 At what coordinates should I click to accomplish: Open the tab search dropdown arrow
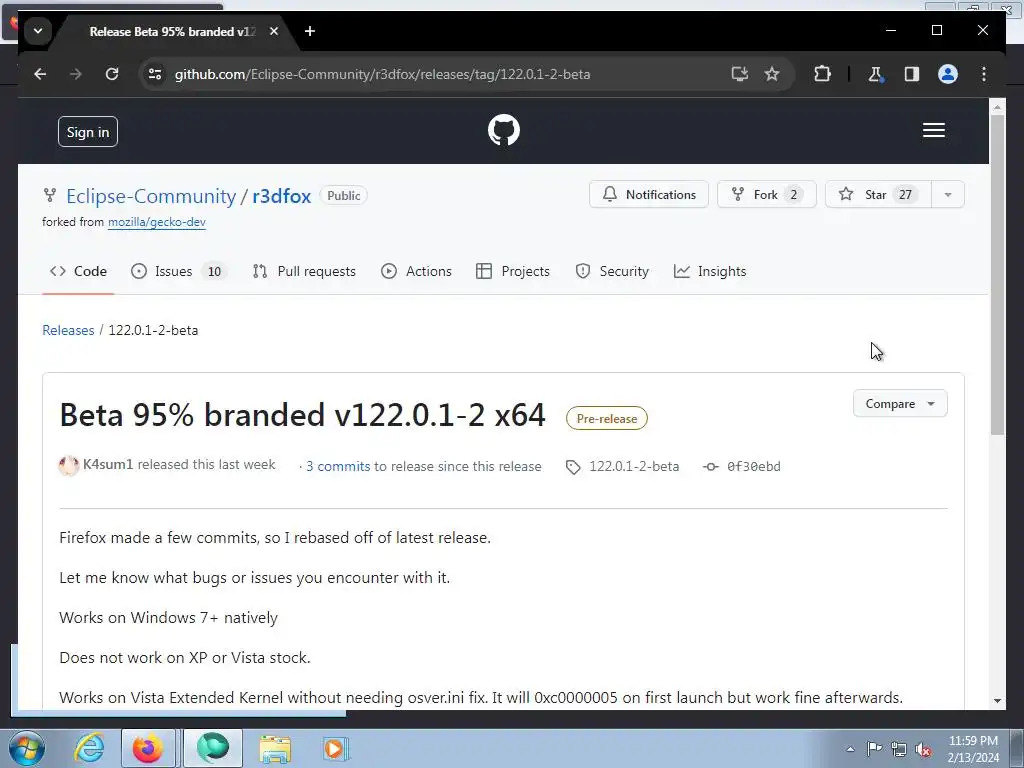[x=38, y=31]
